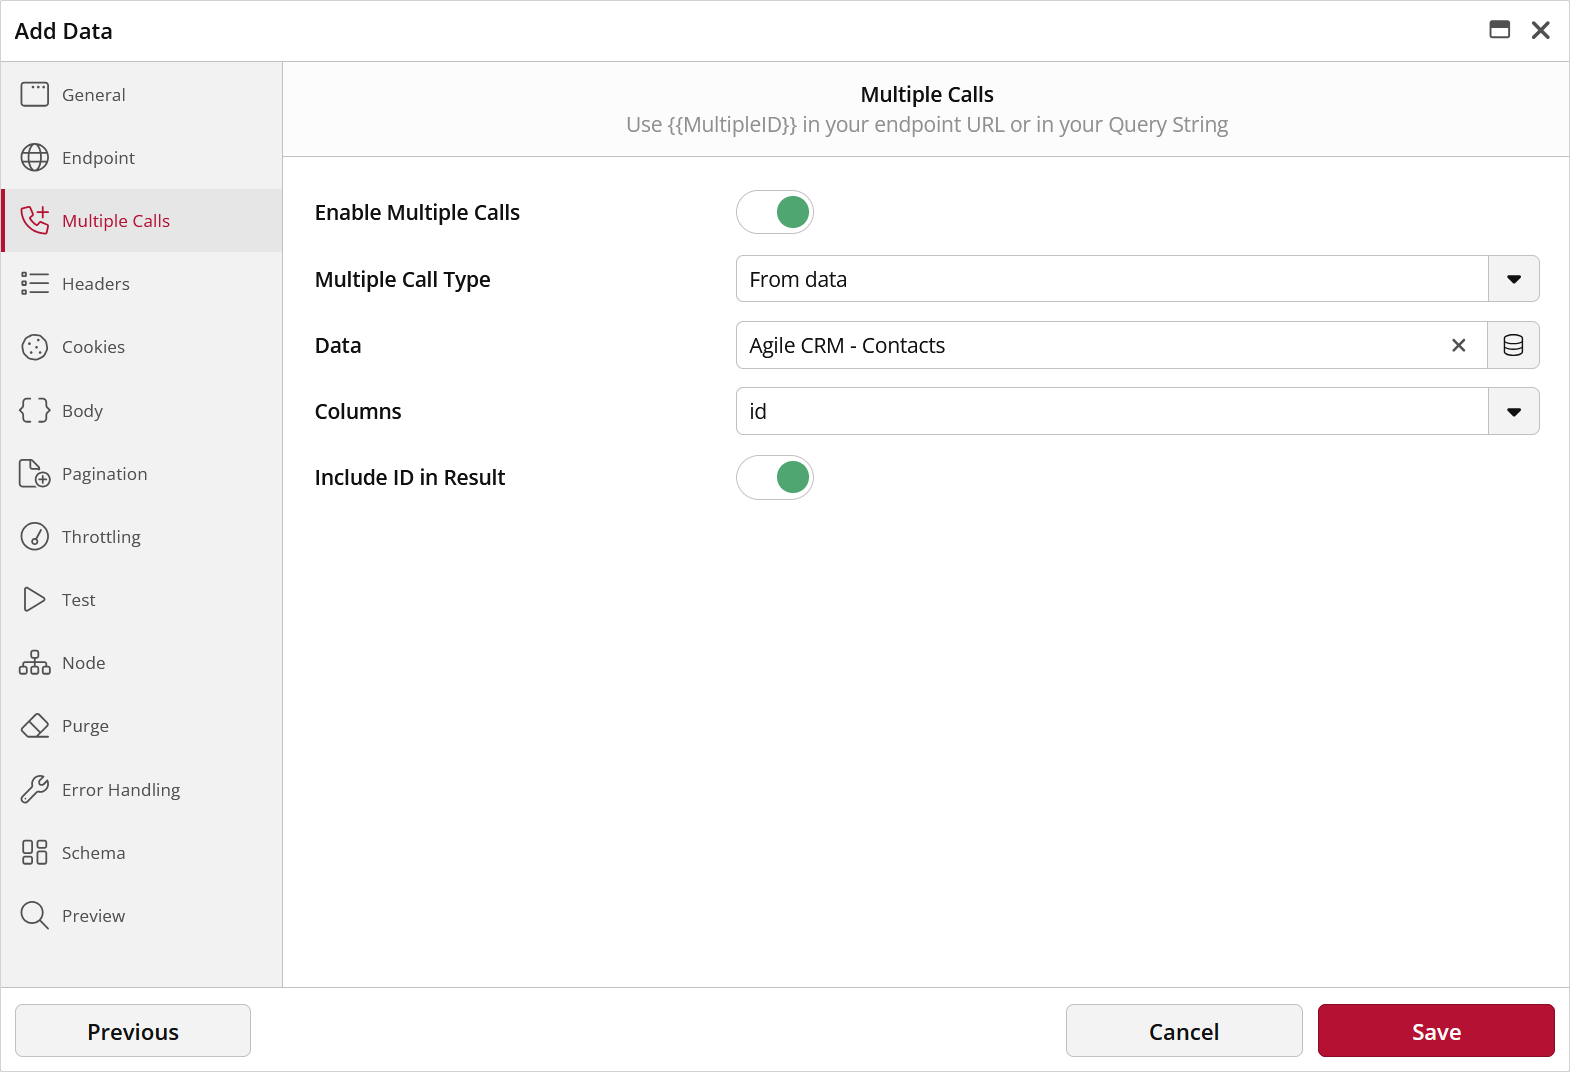Clear the Agile CRM - Contacts selection

1459,345
